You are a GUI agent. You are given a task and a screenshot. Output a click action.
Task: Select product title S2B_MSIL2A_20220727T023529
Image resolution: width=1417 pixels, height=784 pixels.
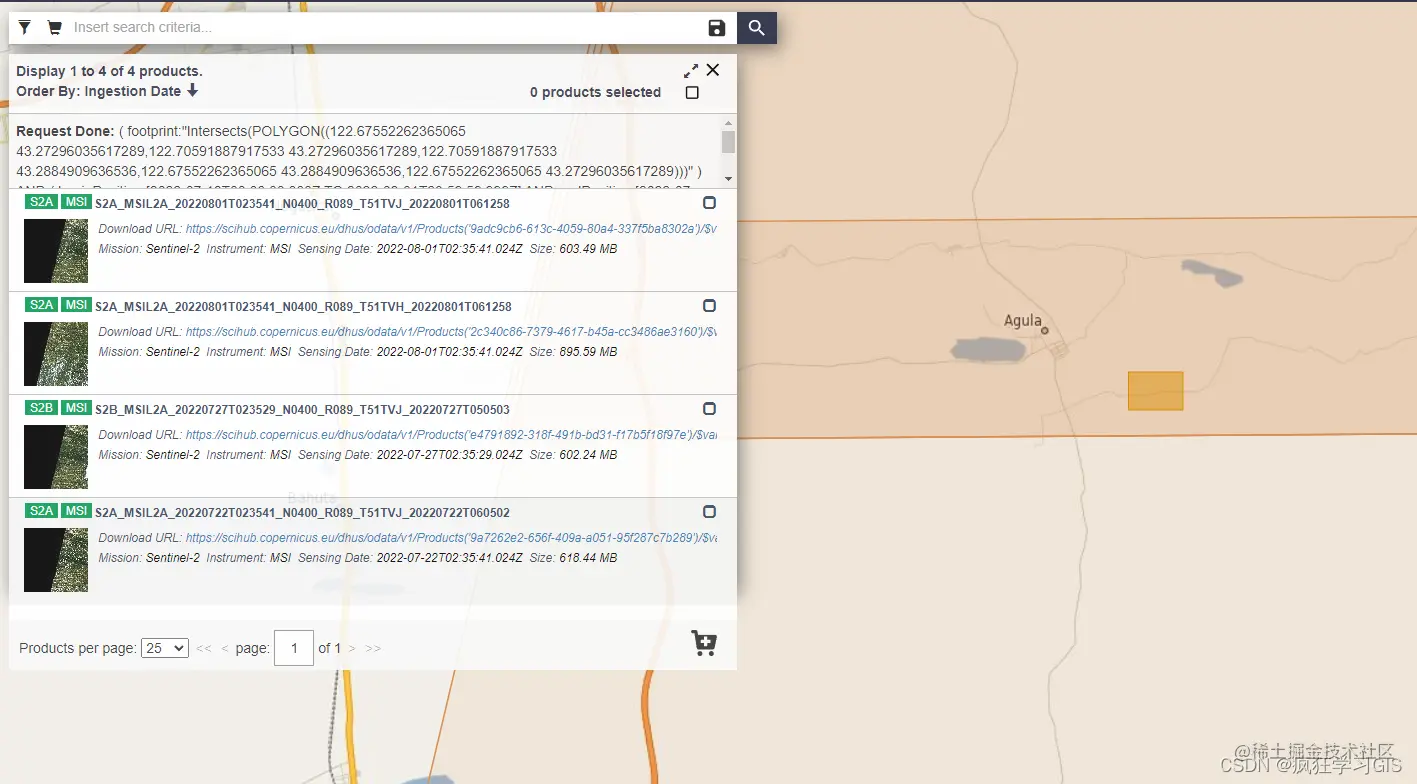(302, 410)
